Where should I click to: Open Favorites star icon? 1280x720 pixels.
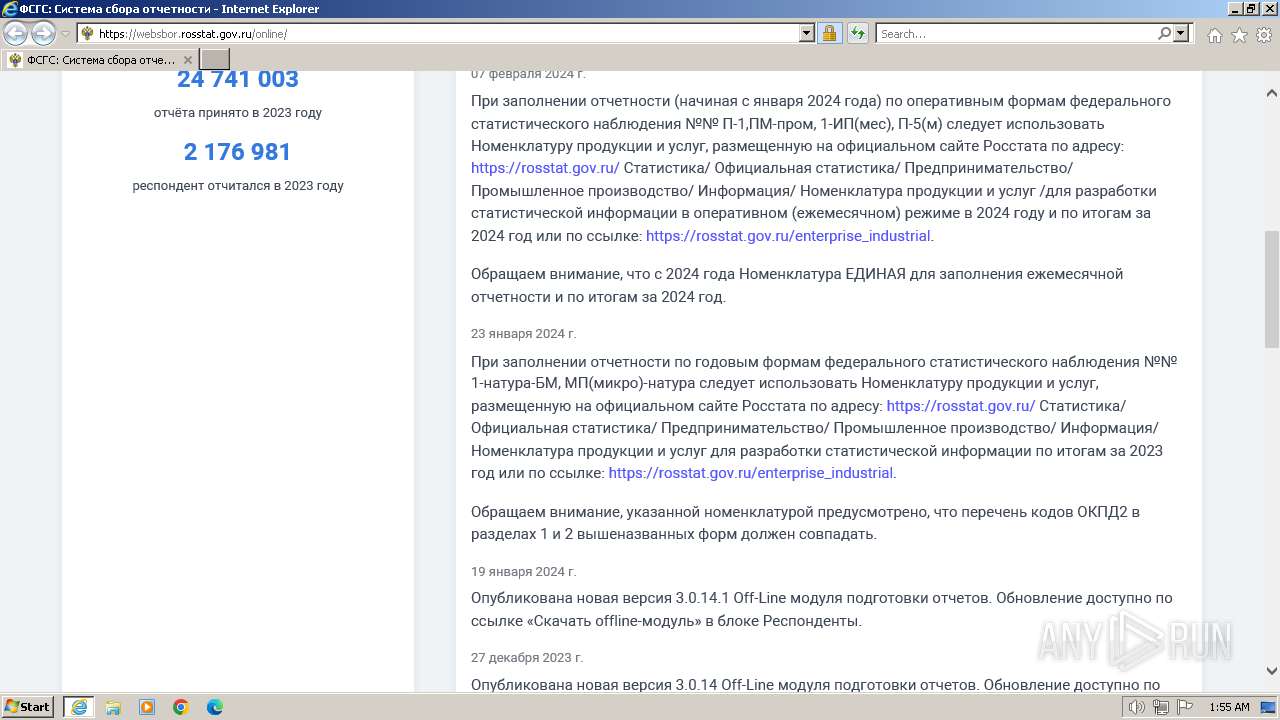point(1239,35)
